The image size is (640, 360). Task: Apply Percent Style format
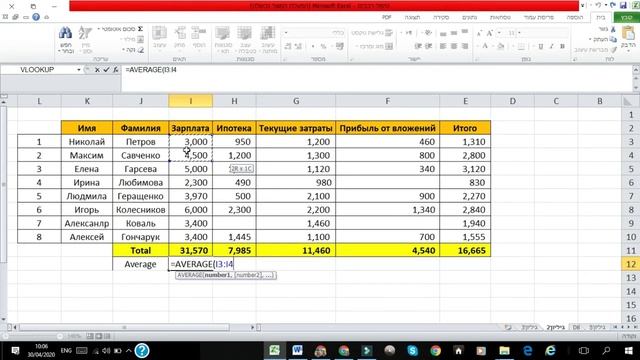click(x=323, y=47)
